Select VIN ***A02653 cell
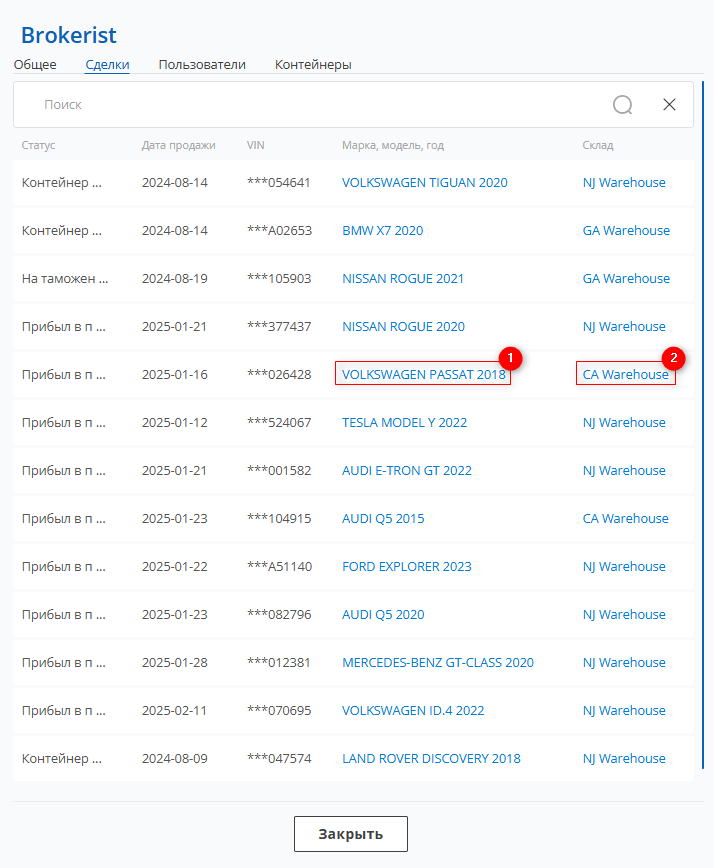The image size is (714, 868). (x=280, y=231)
